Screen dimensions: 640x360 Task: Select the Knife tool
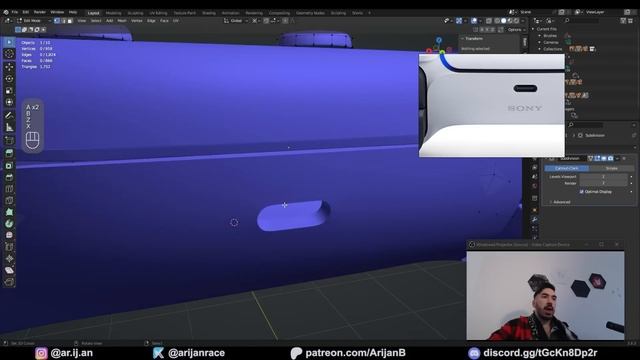pyautogui.click(x=9, y=200)
